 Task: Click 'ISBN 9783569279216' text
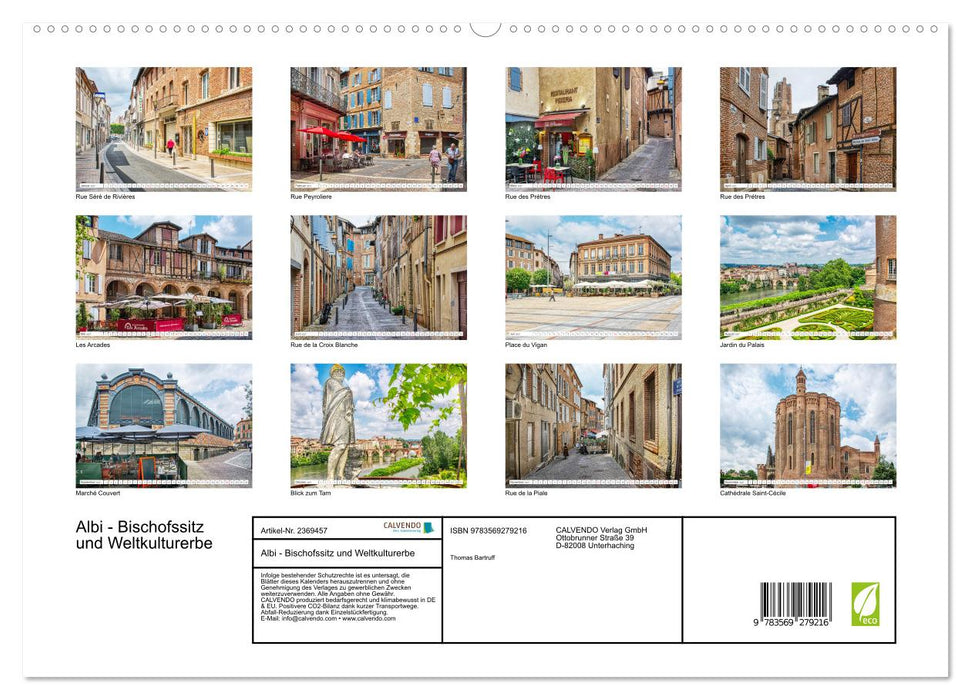(x=488, y=531)
